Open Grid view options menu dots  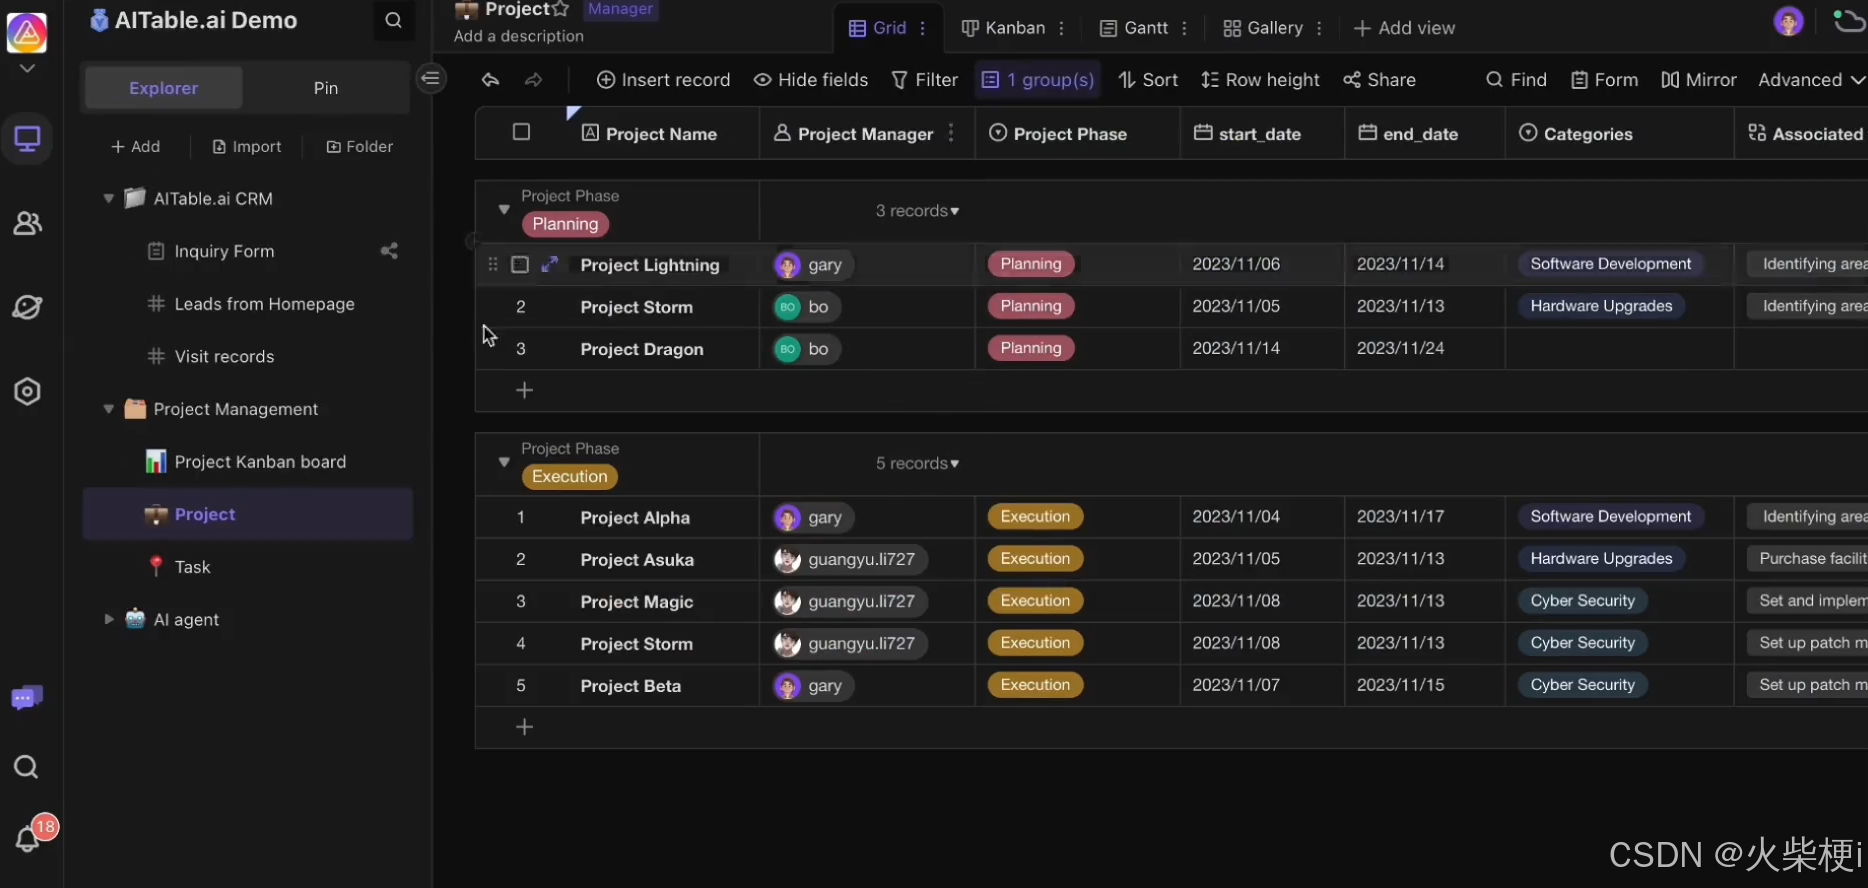[922, 28]
